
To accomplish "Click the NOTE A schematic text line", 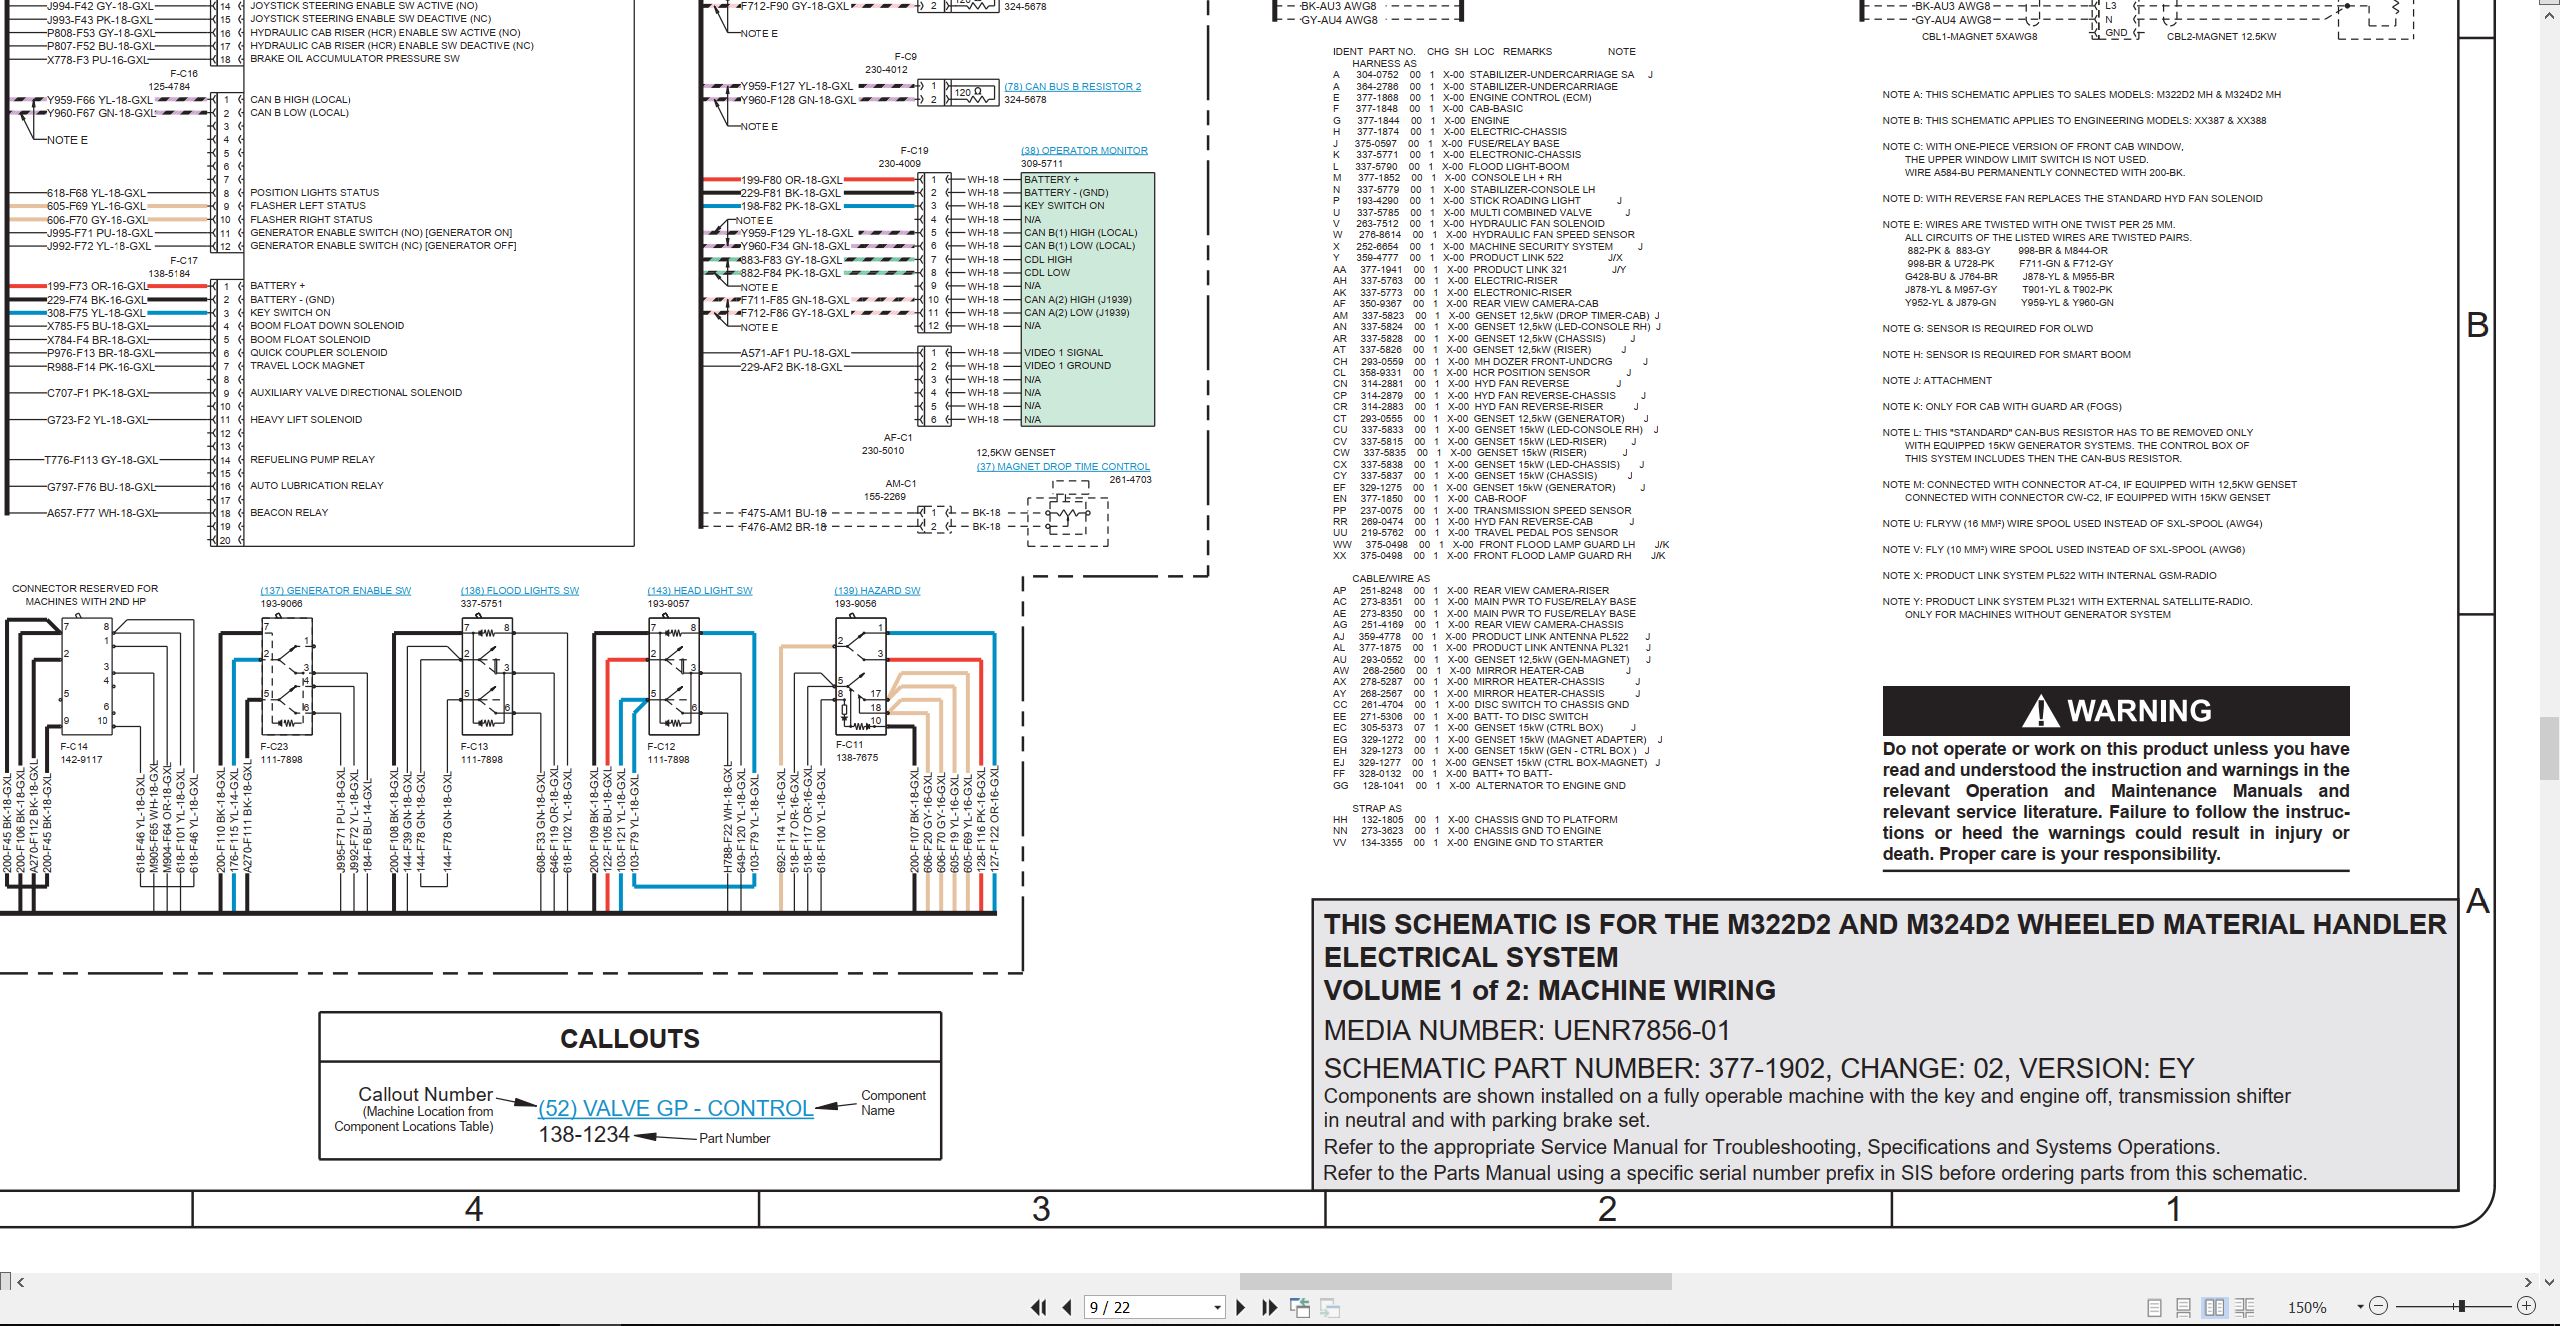I will (2081, 95).
